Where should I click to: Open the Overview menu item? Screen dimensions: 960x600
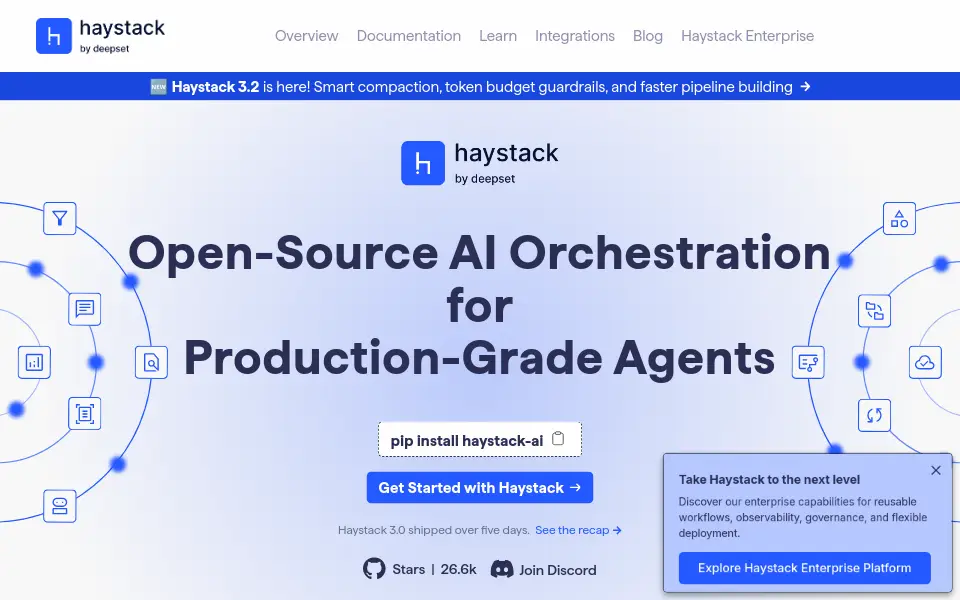point(306,36)
